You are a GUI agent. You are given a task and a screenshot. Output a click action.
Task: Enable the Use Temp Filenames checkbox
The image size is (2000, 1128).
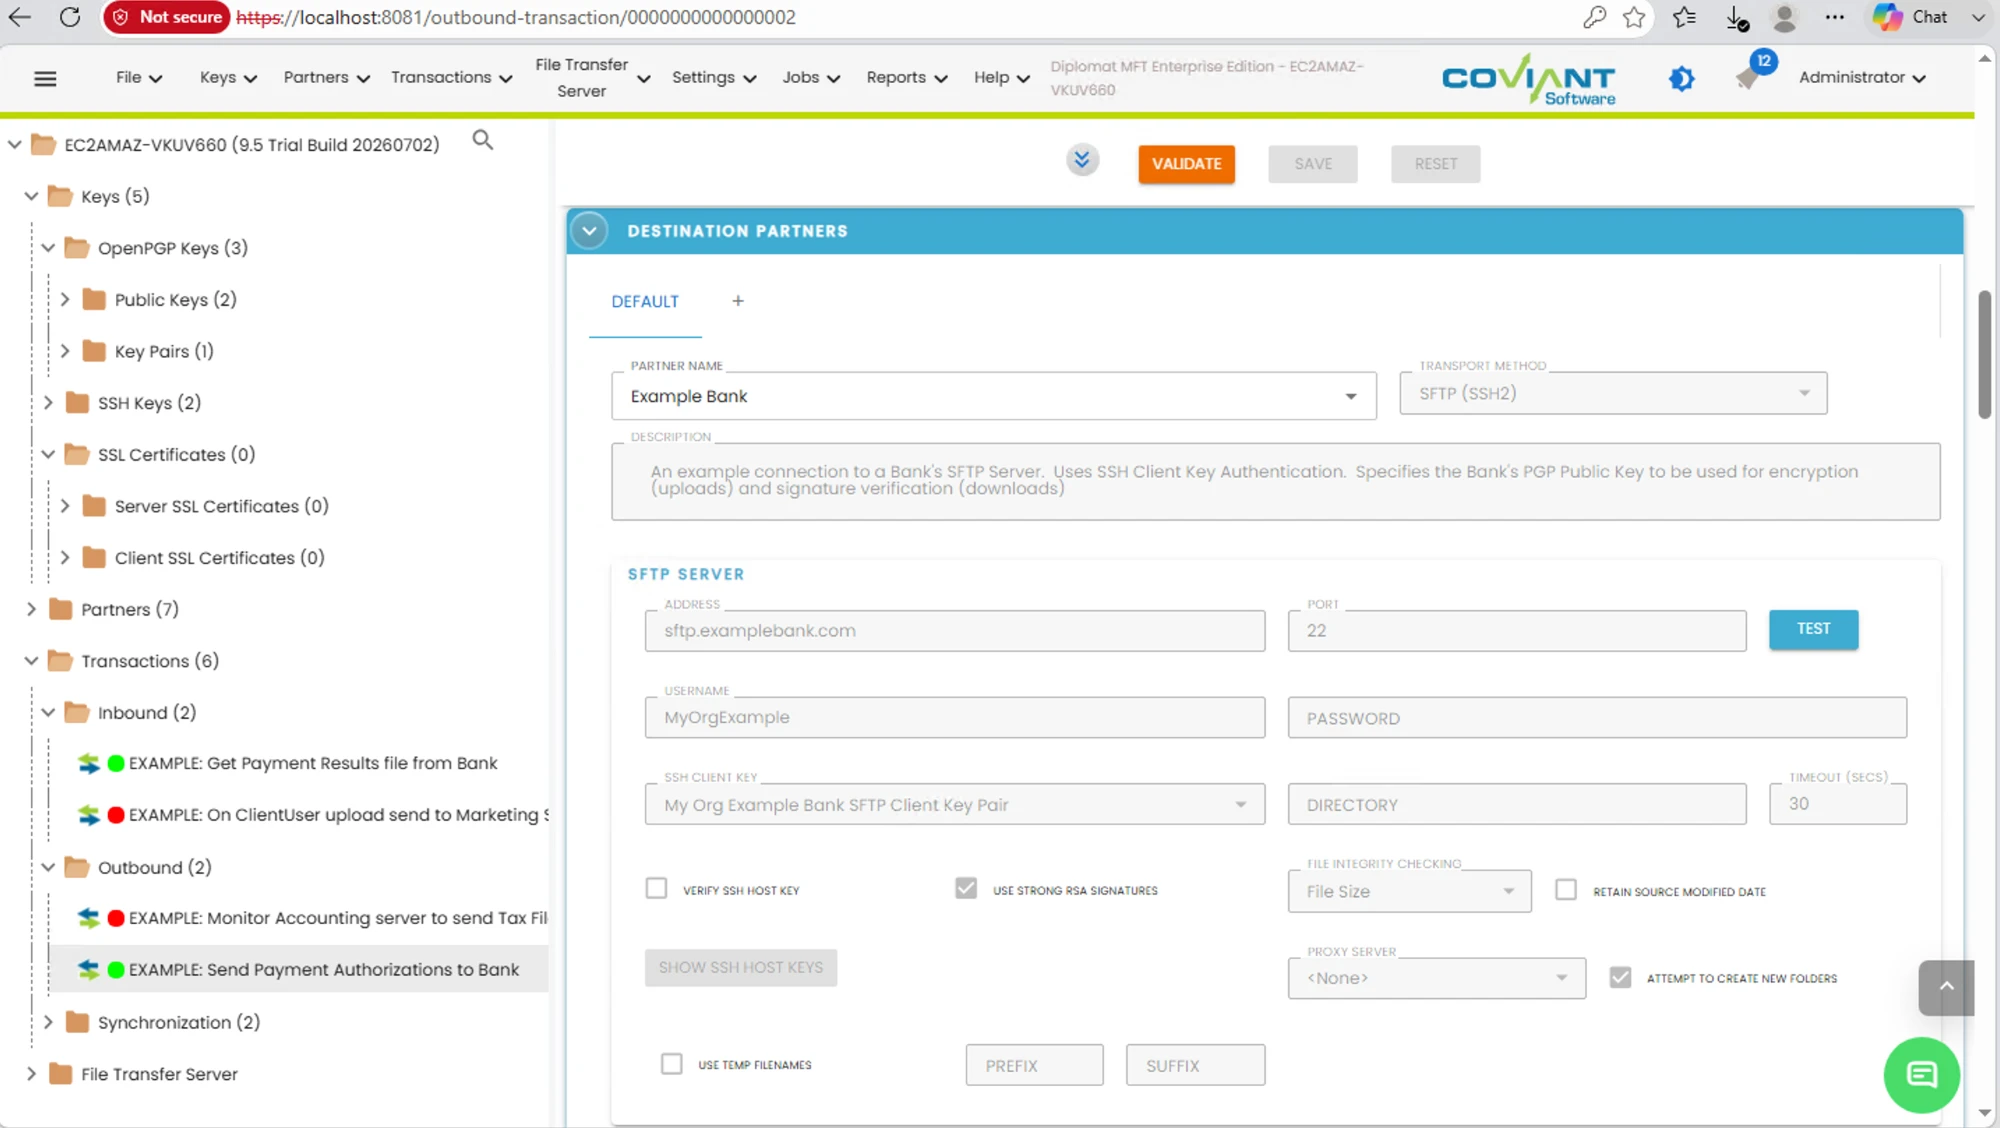point(672,1064)
